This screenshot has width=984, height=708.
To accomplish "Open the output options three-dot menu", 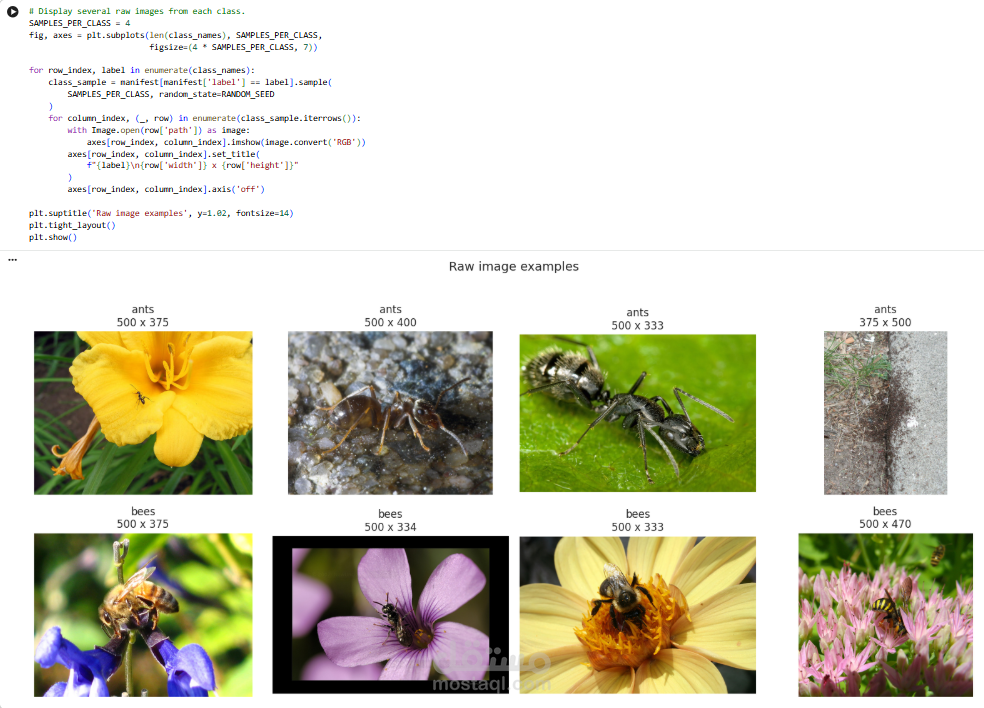I will [13, 259].
